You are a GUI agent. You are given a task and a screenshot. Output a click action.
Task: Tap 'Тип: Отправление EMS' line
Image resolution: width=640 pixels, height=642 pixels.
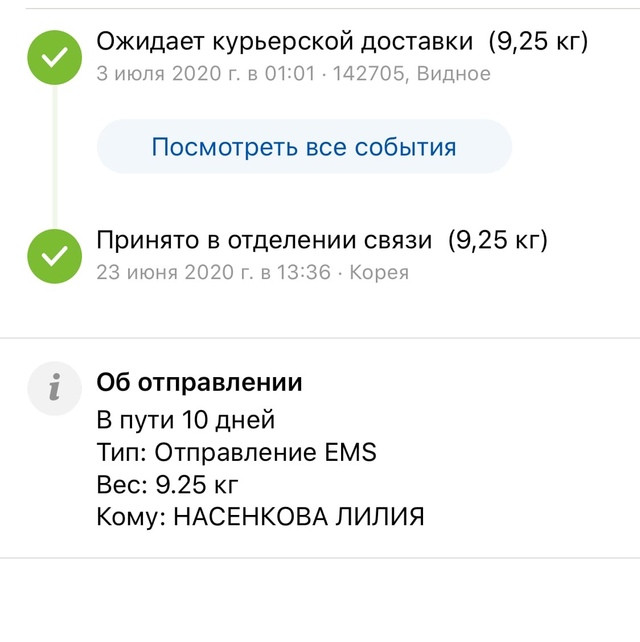(236, 452)
